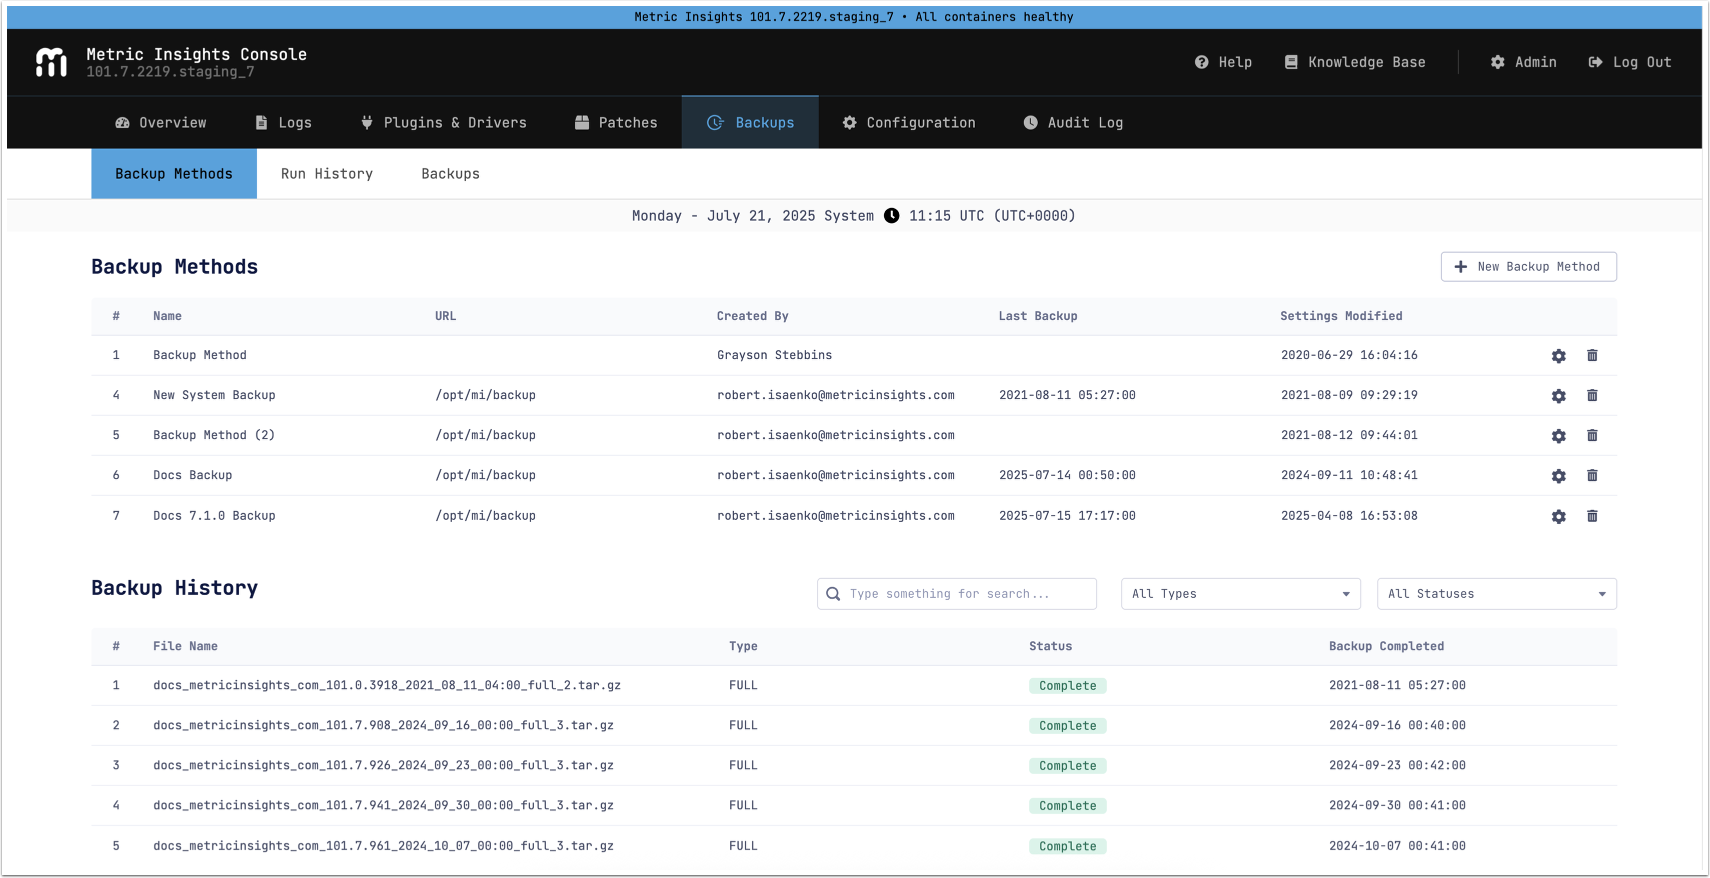
Task: Switch to the Run History tab
Action: click(x=326, y=174)
